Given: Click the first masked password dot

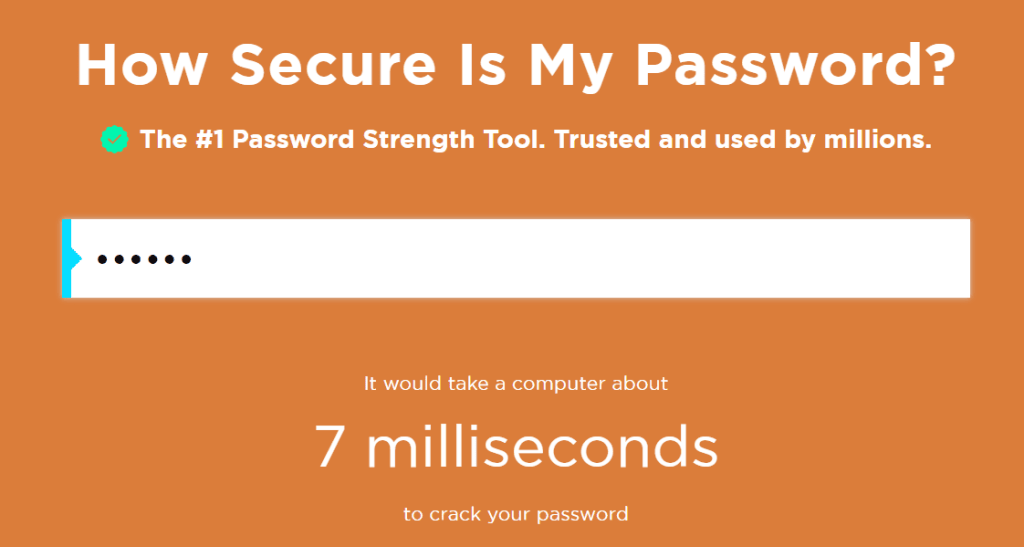Looking at the screenshot, I should pos(102,260).
